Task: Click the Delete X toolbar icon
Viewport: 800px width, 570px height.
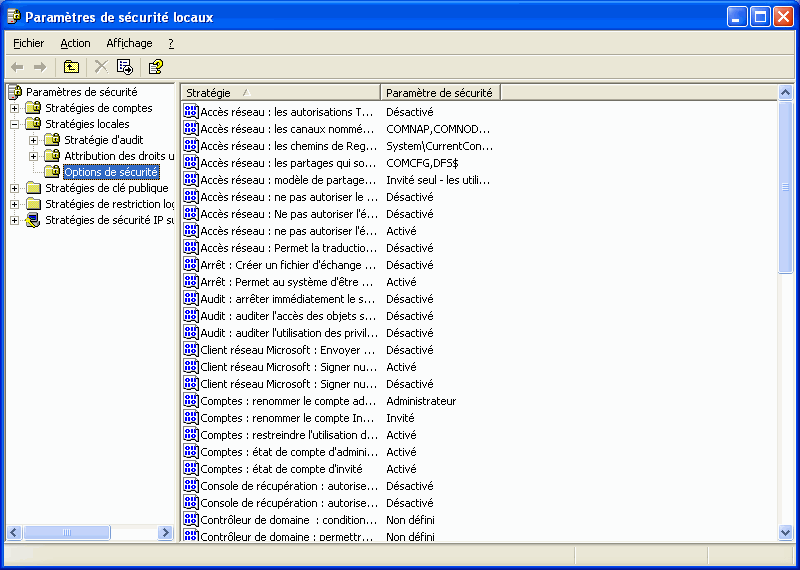Action: pyautogui.click(x=102, y=67)
